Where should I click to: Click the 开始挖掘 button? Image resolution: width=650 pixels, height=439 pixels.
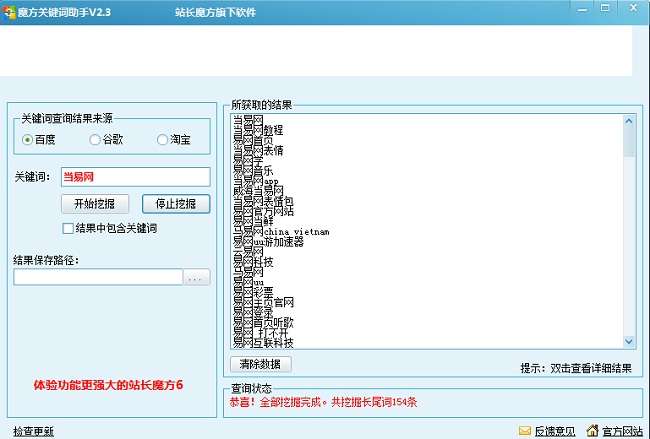95,204
